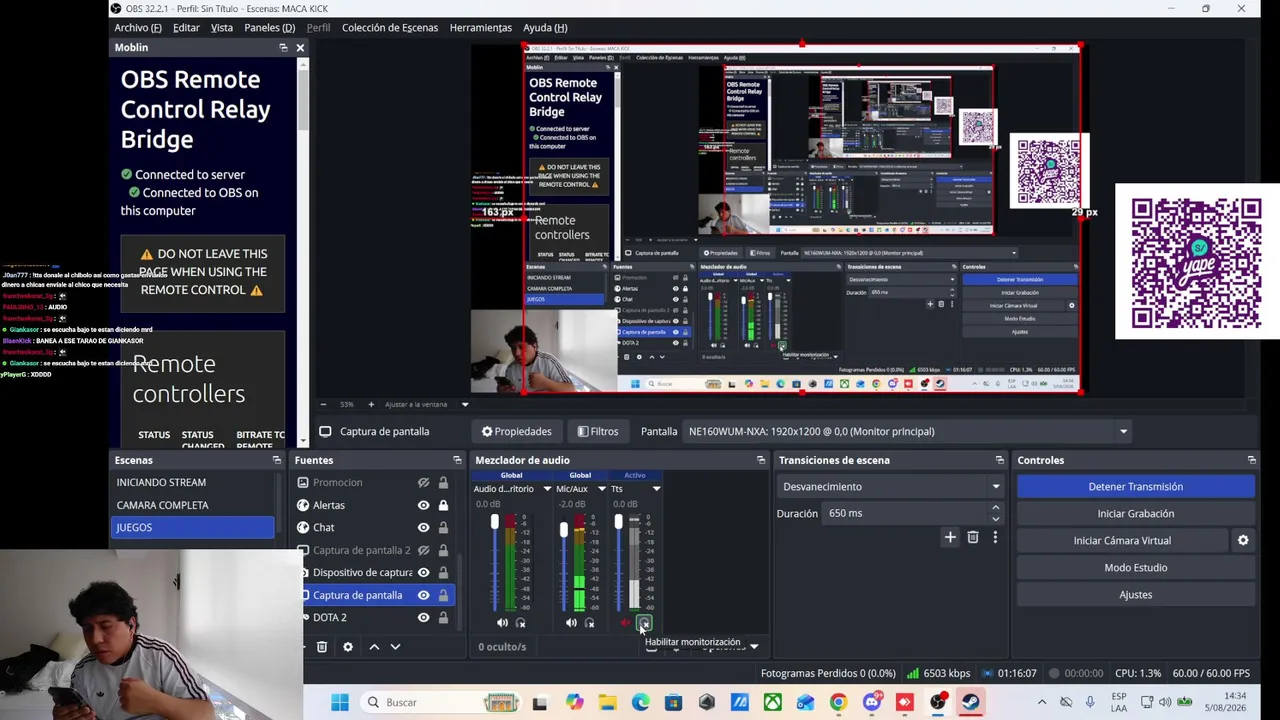Open the Paneles menu
1280x720 pixels.
click(269, 28)
